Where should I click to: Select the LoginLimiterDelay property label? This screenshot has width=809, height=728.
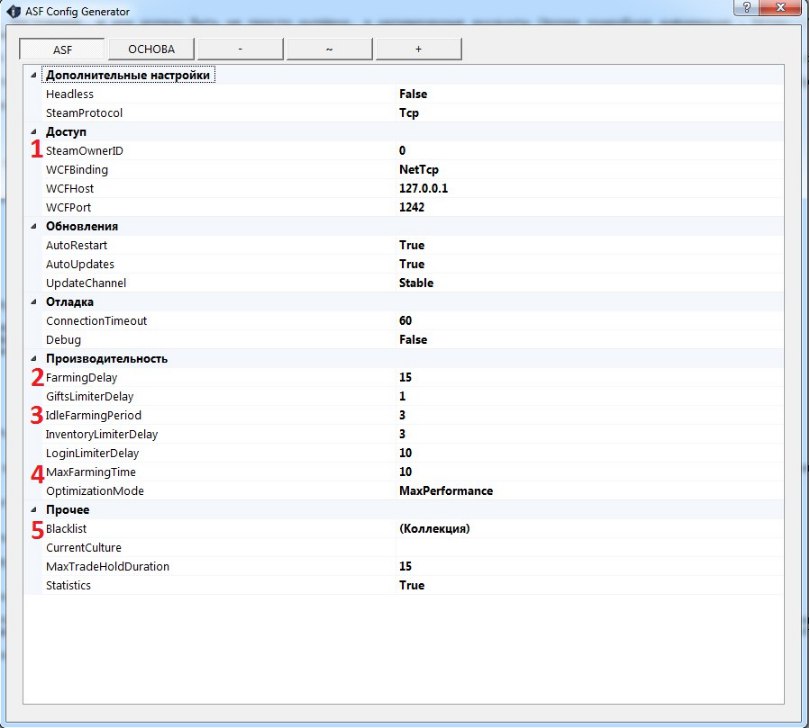(x=92, y=453)
